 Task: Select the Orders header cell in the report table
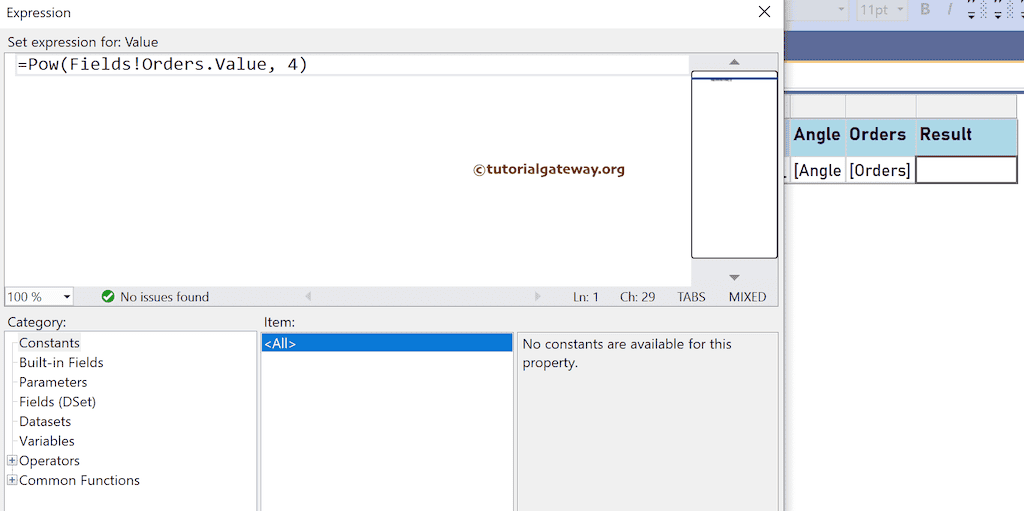[880, 135]
